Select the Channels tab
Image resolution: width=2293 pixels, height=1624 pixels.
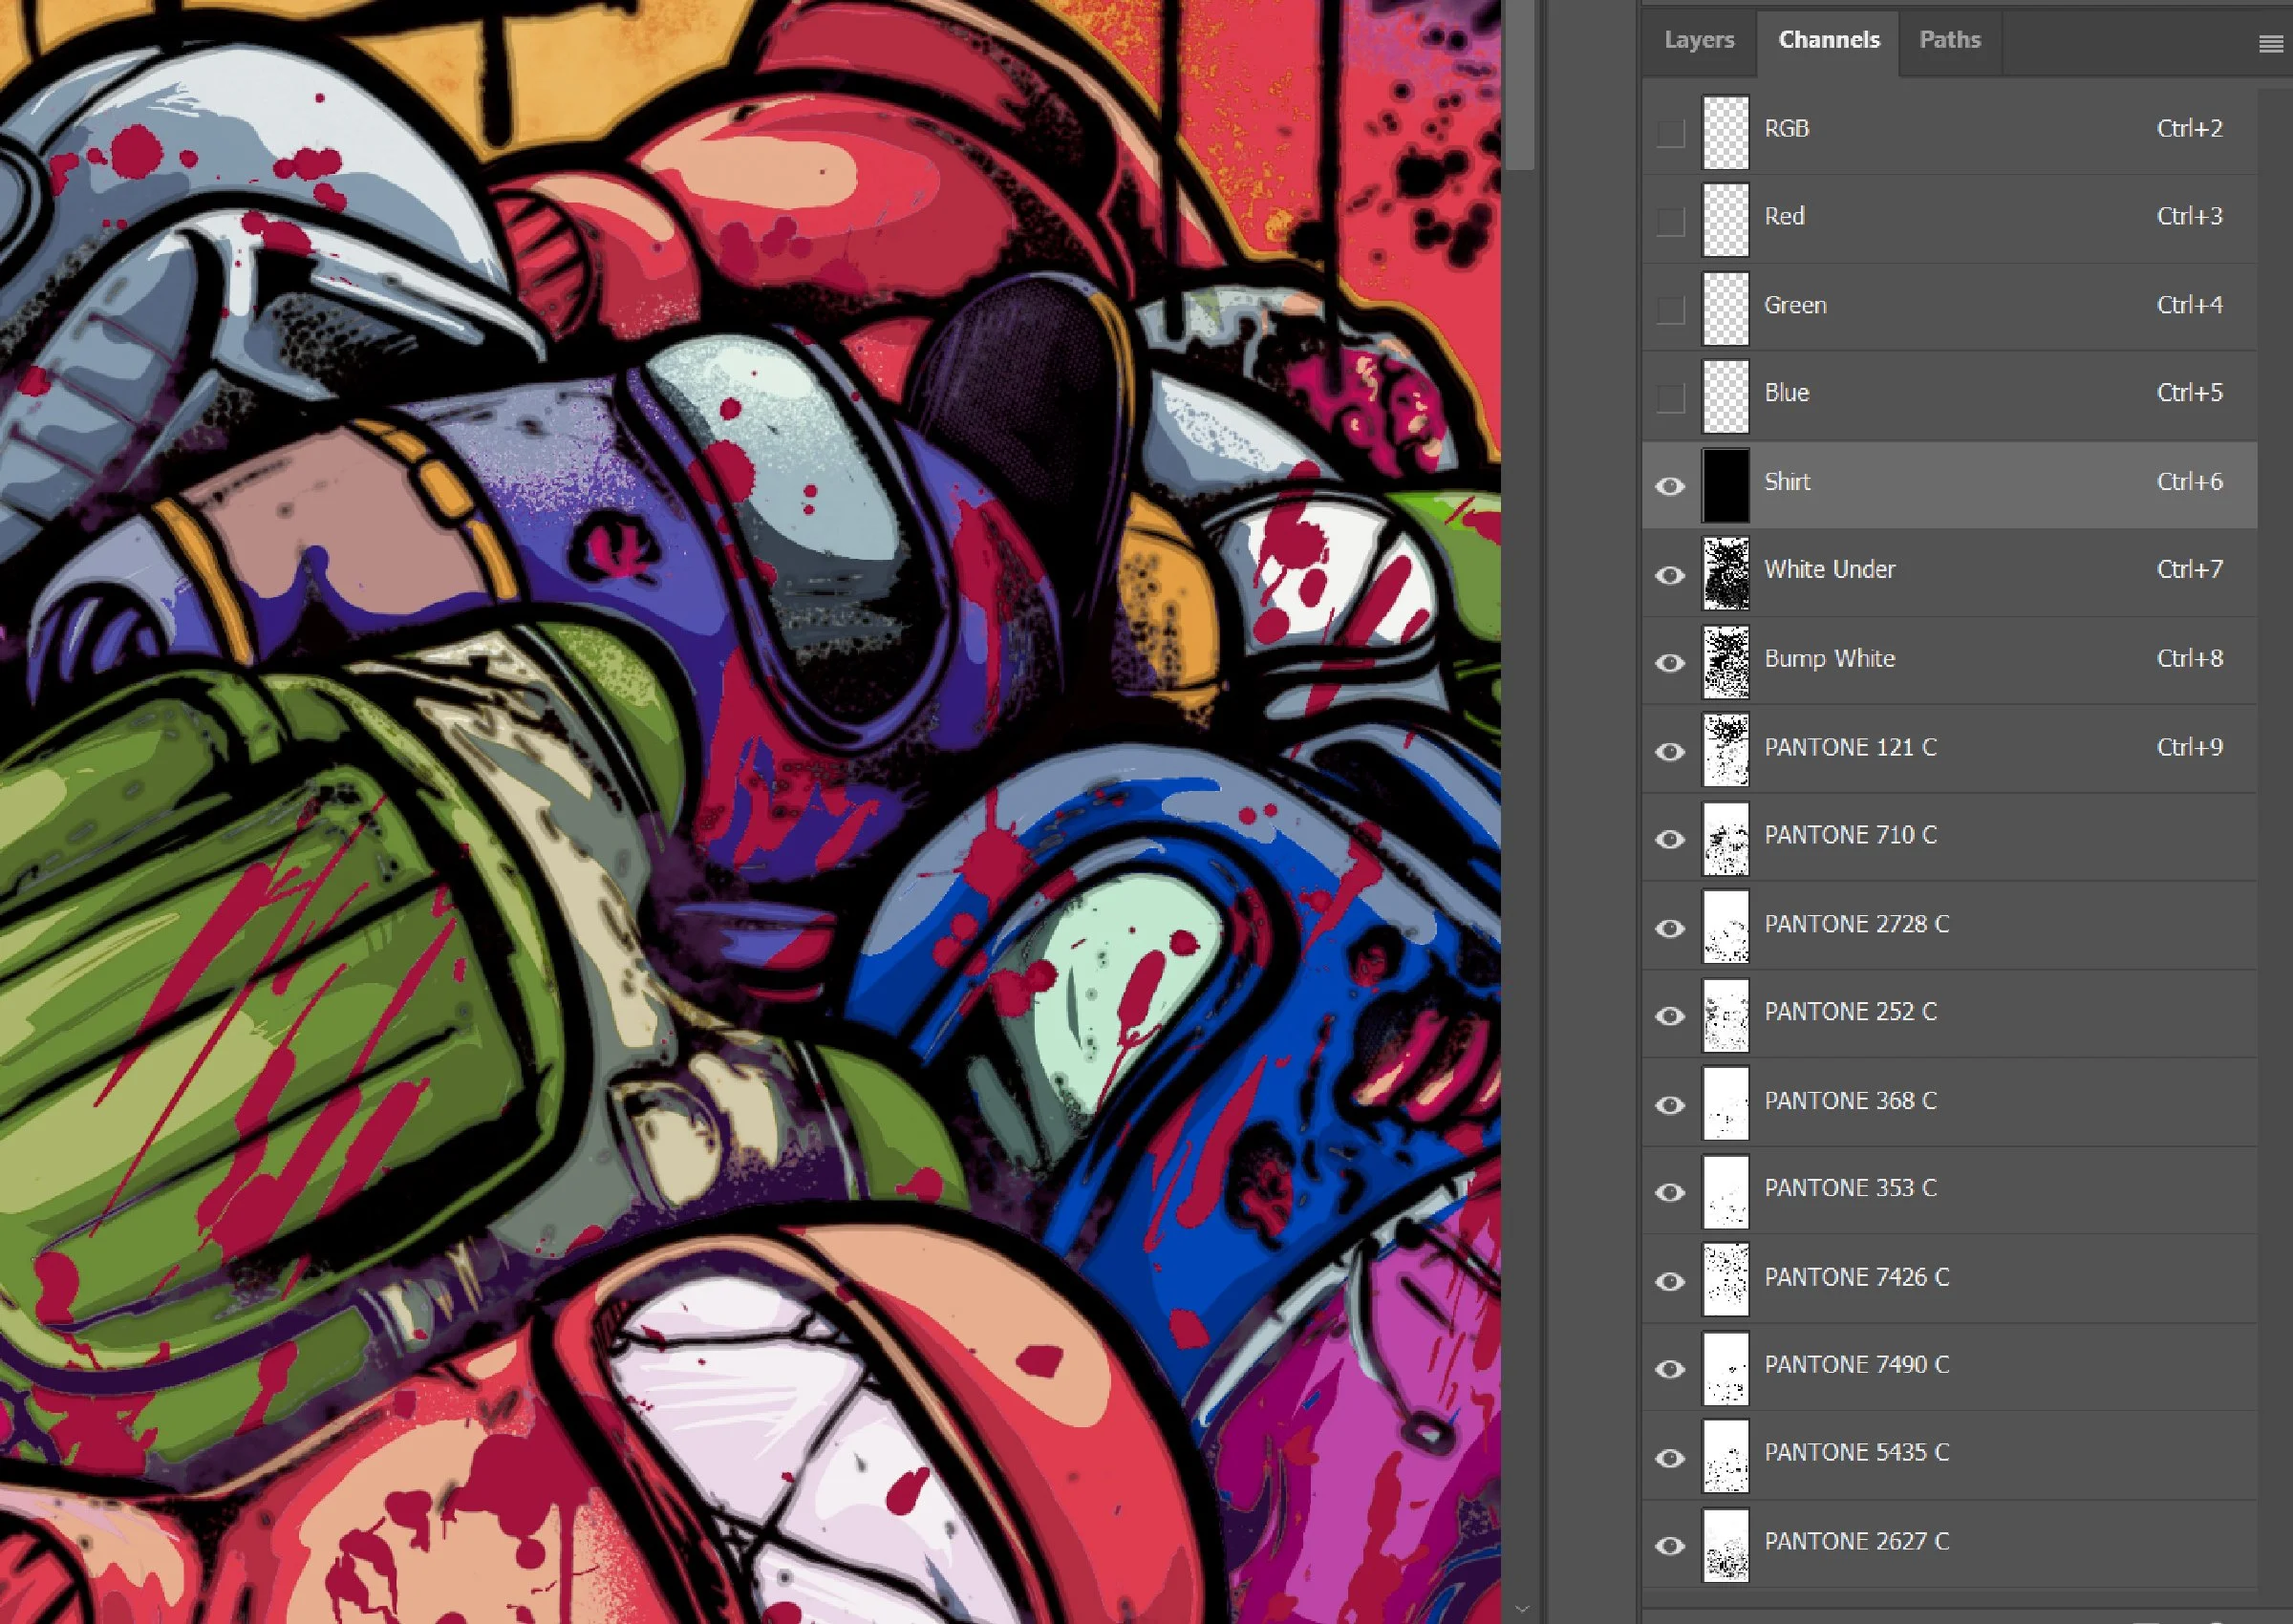coord(1828,40)
